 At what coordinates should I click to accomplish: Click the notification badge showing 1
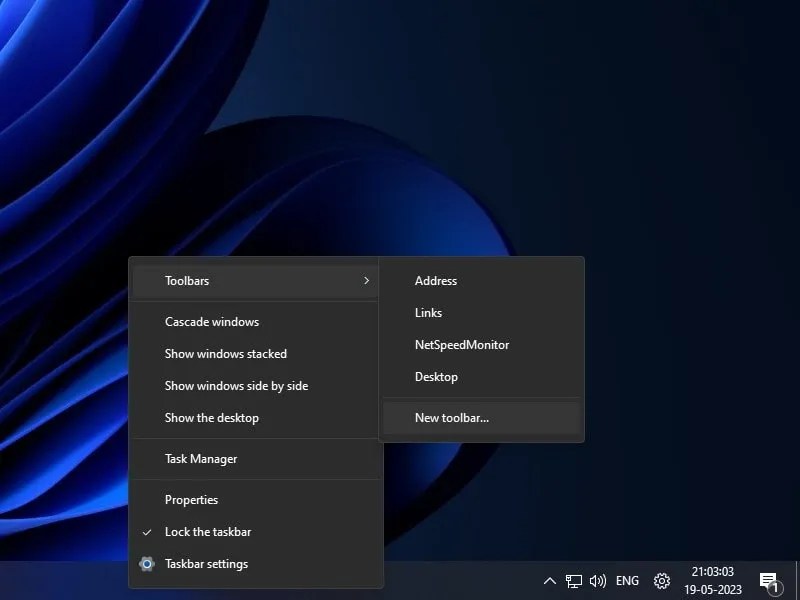(x=774, y=587)
